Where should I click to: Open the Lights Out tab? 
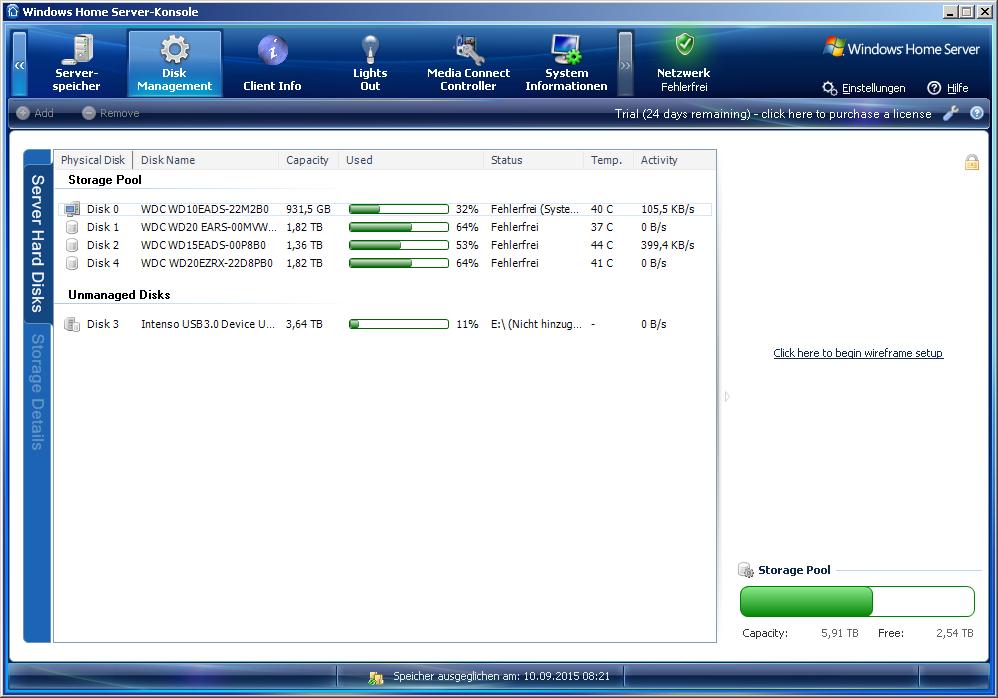coord(370,64)
